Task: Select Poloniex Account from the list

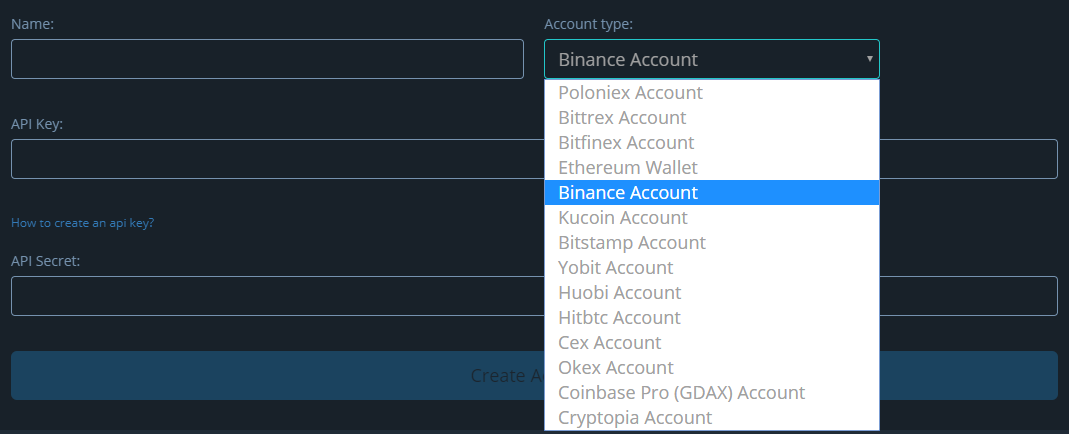Action: click(x=712, y=93)
